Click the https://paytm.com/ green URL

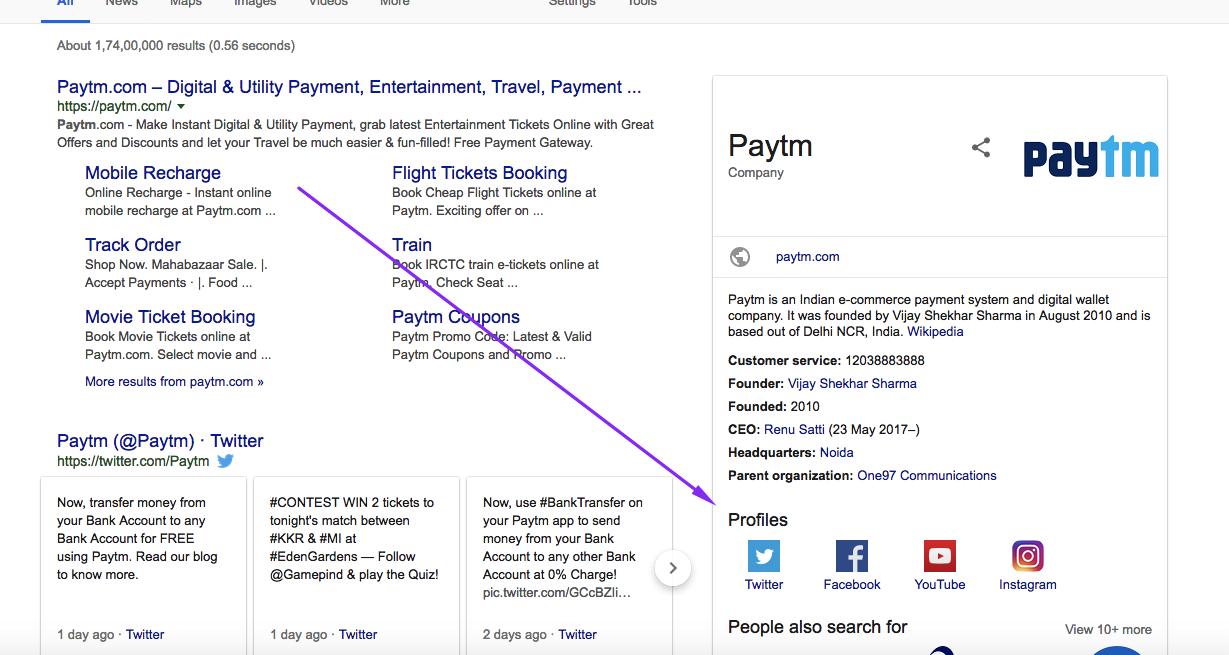(x=114, y=107)
